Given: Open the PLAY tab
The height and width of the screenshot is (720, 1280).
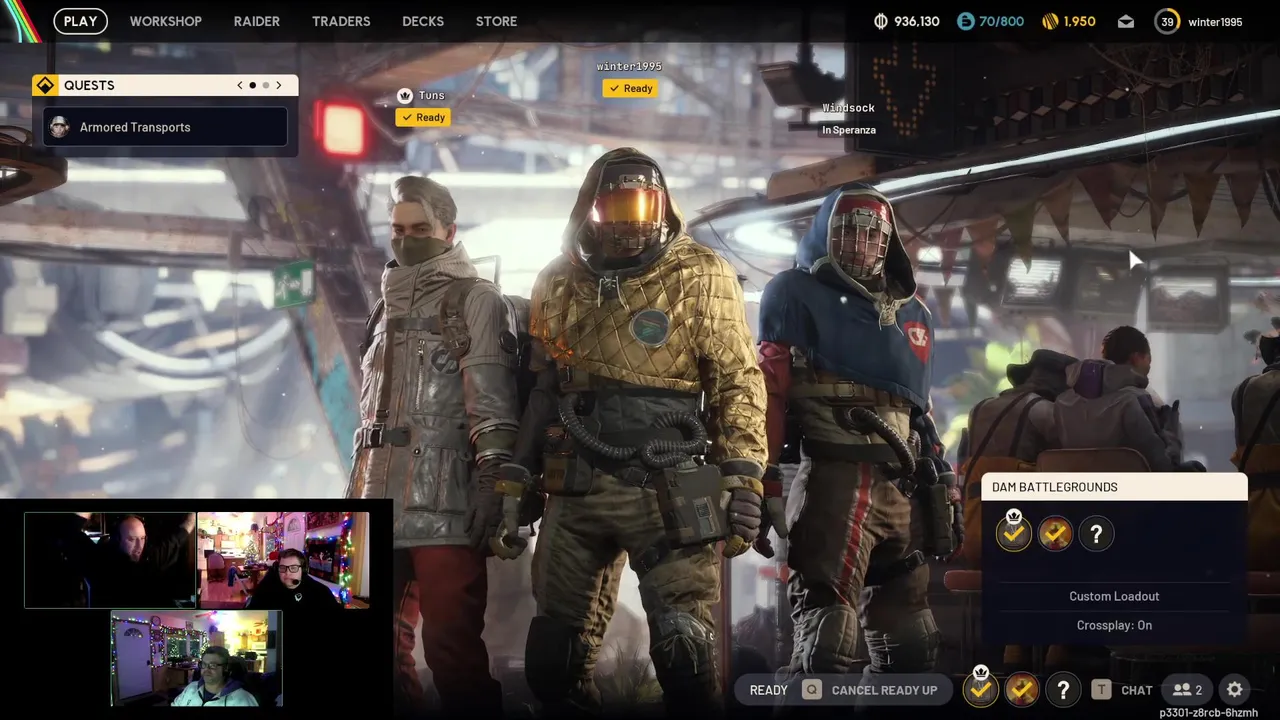Looking at the screenshot, I should [x=80, y=21].
